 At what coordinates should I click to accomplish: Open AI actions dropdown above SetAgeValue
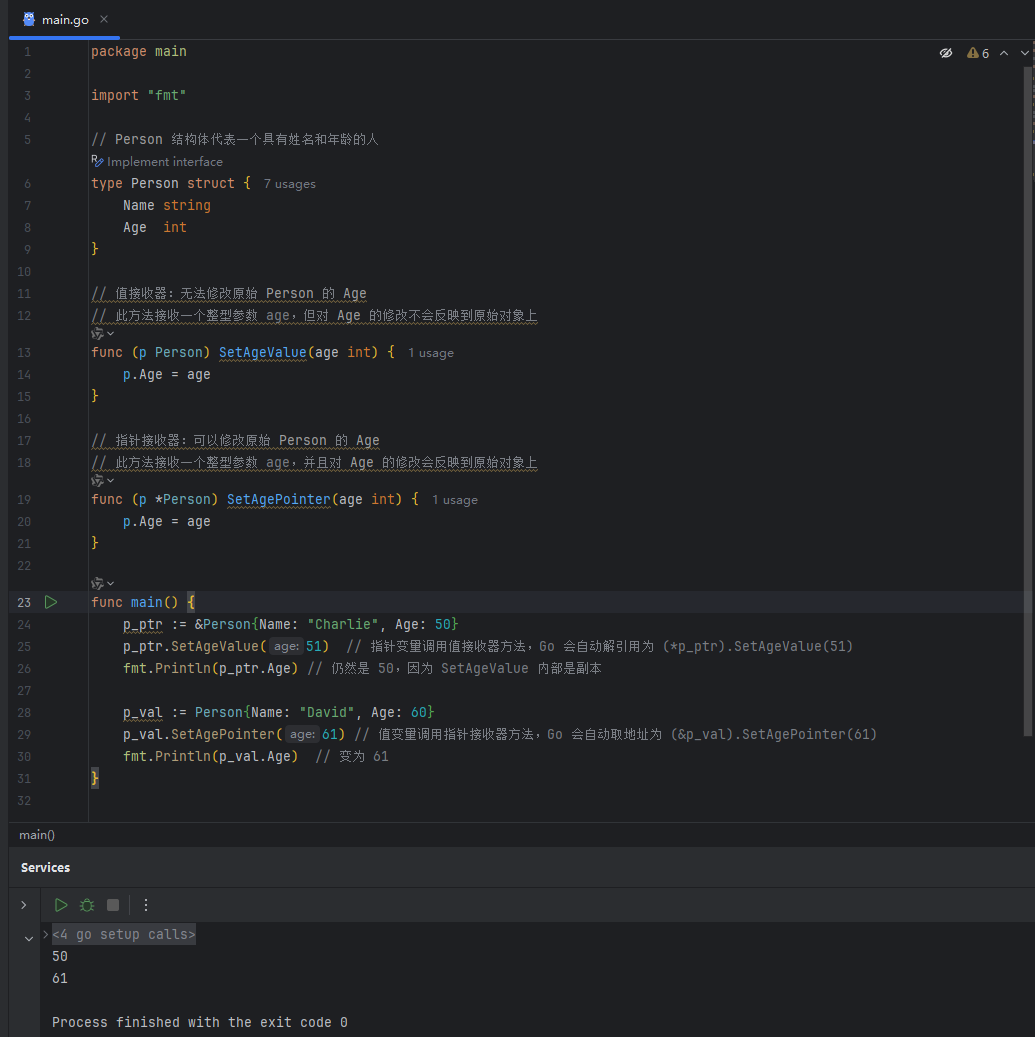(x=103, y=333)
